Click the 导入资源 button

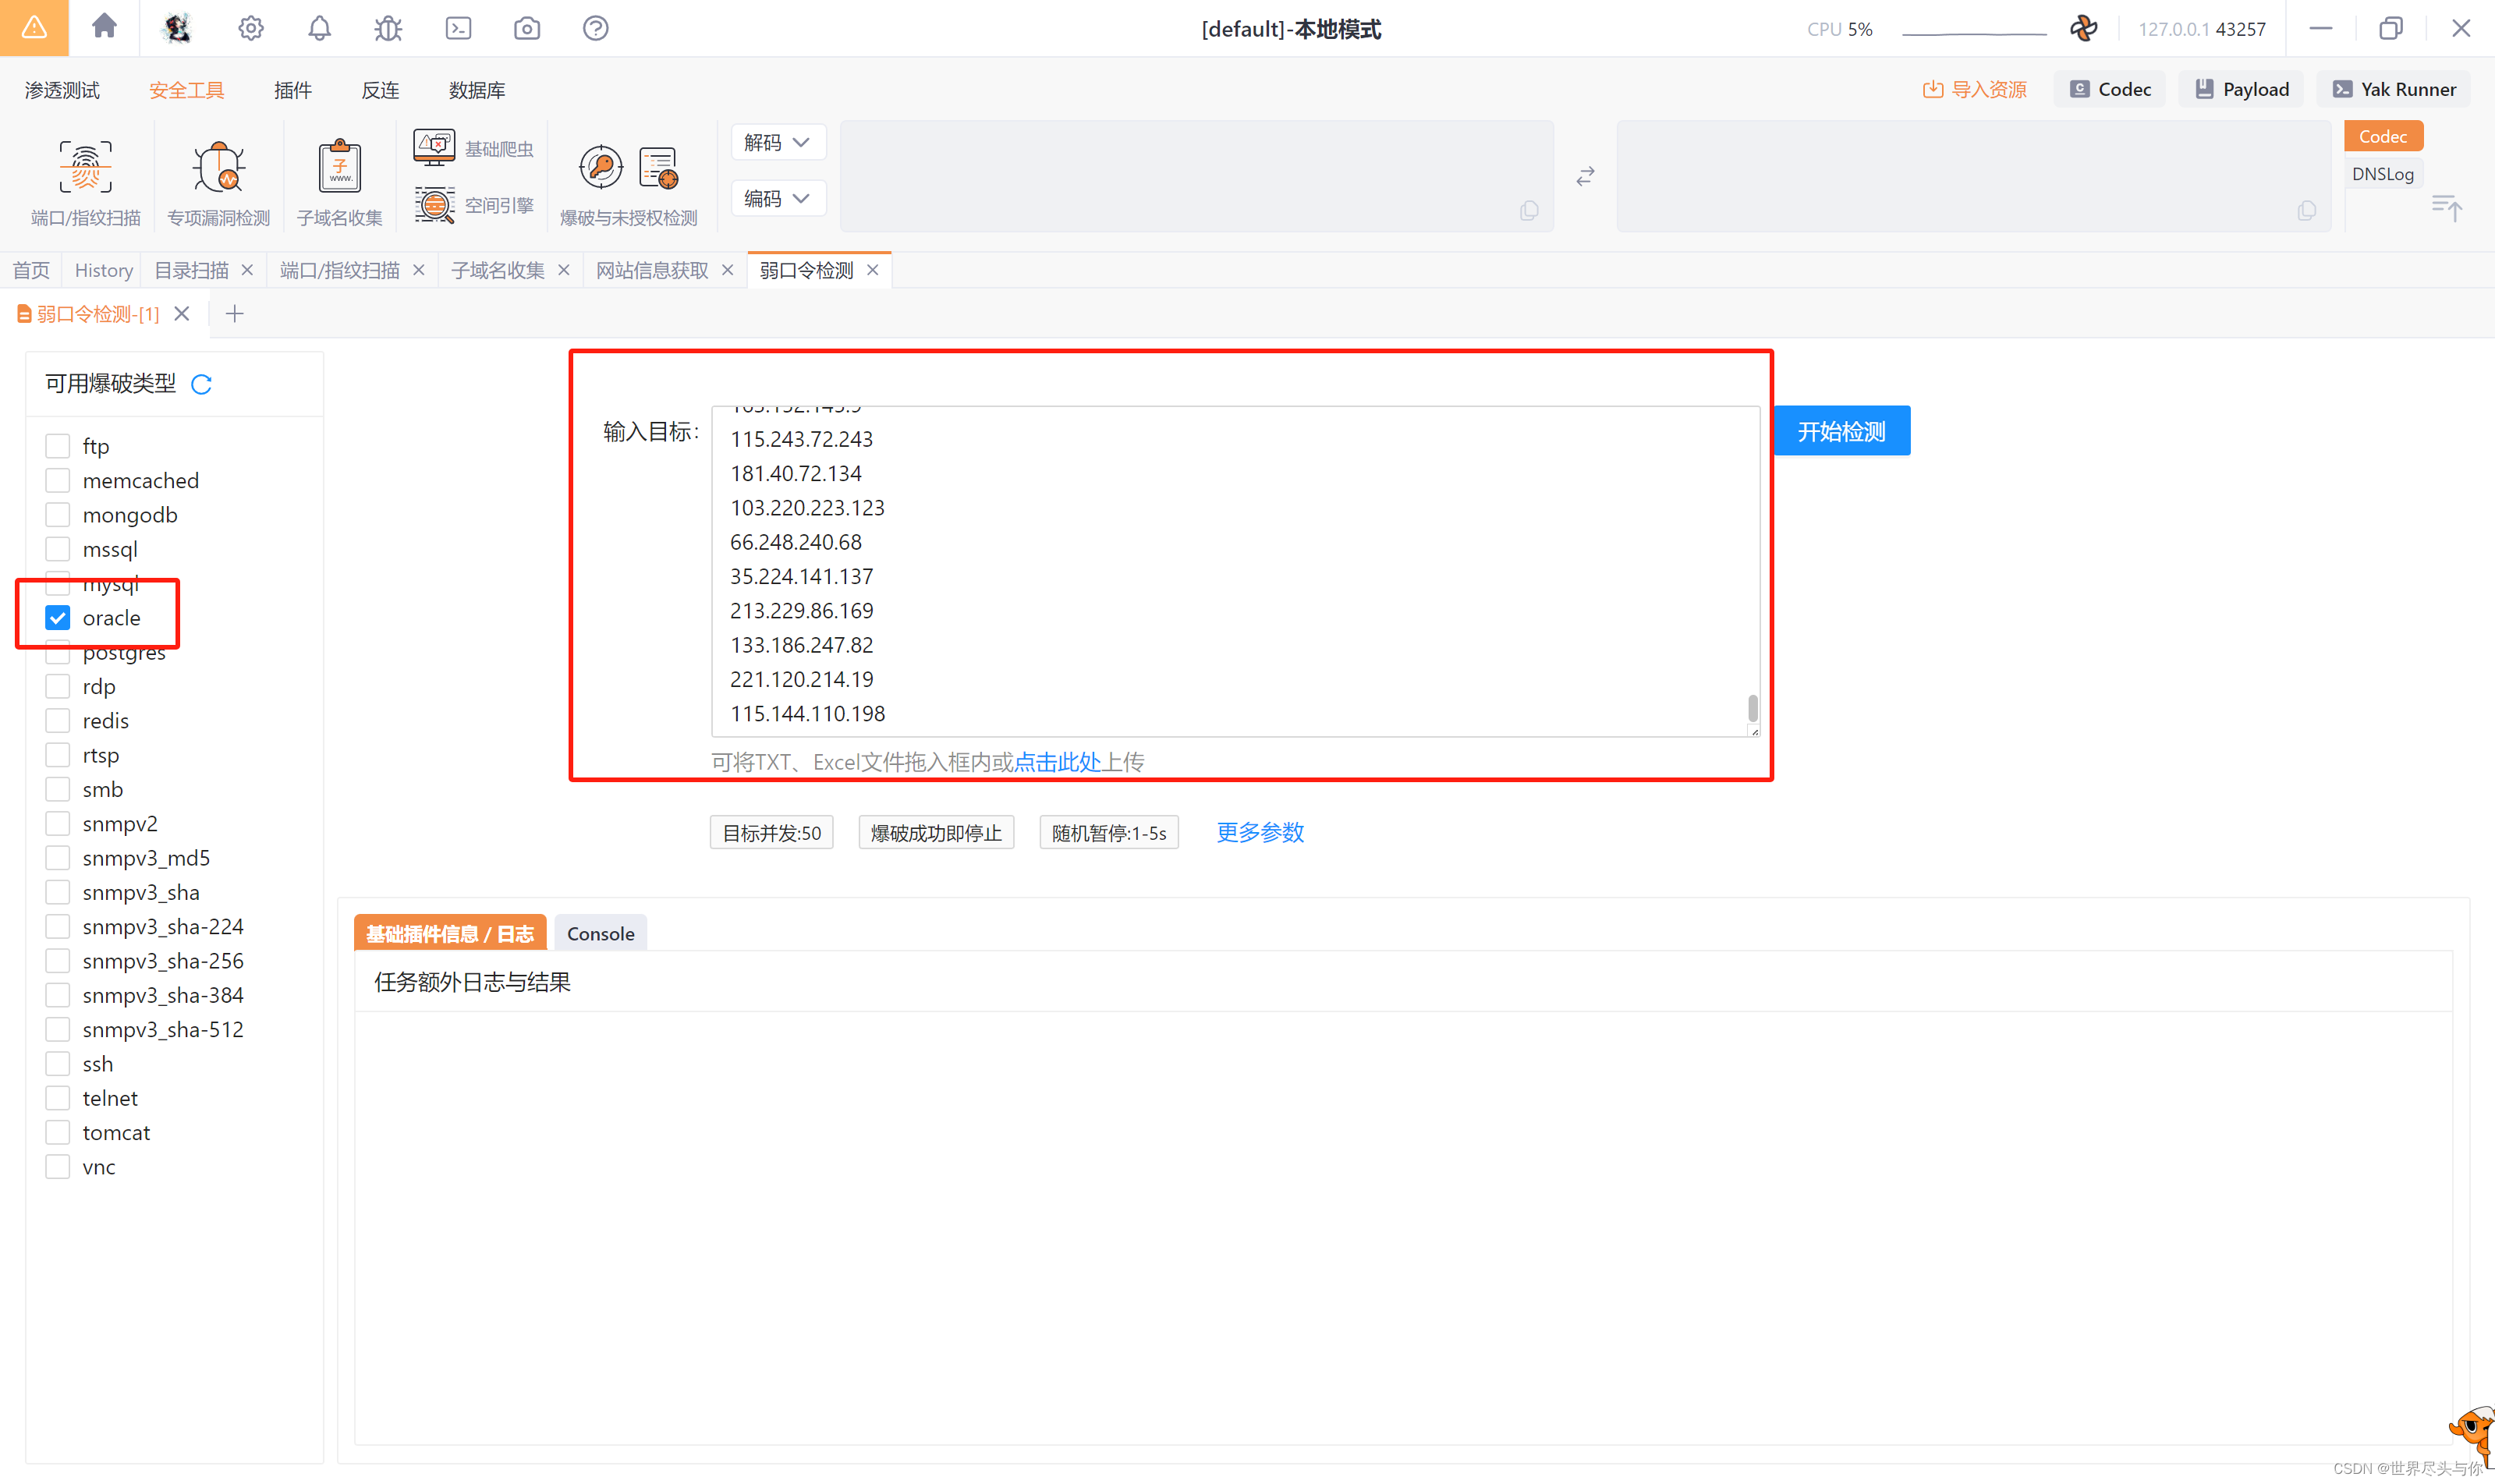(1975, 89)
